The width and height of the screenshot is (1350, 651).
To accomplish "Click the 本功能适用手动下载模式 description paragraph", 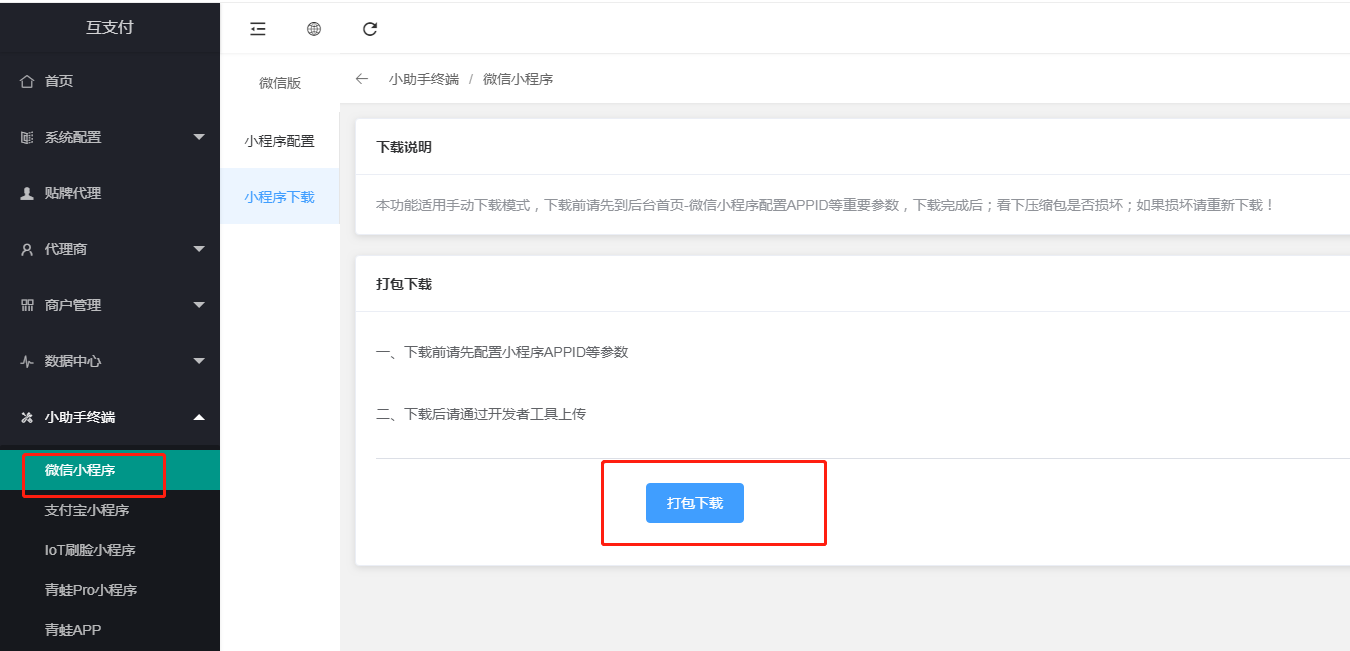I will coord(826,205).
